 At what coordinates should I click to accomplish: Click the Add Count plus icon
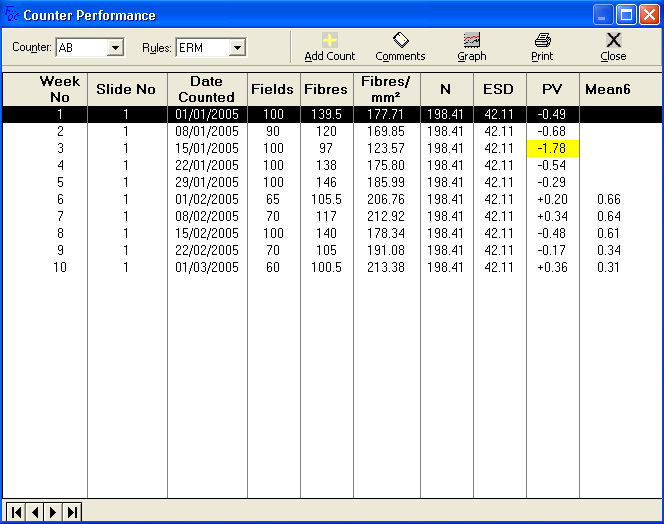click(329, 40)
